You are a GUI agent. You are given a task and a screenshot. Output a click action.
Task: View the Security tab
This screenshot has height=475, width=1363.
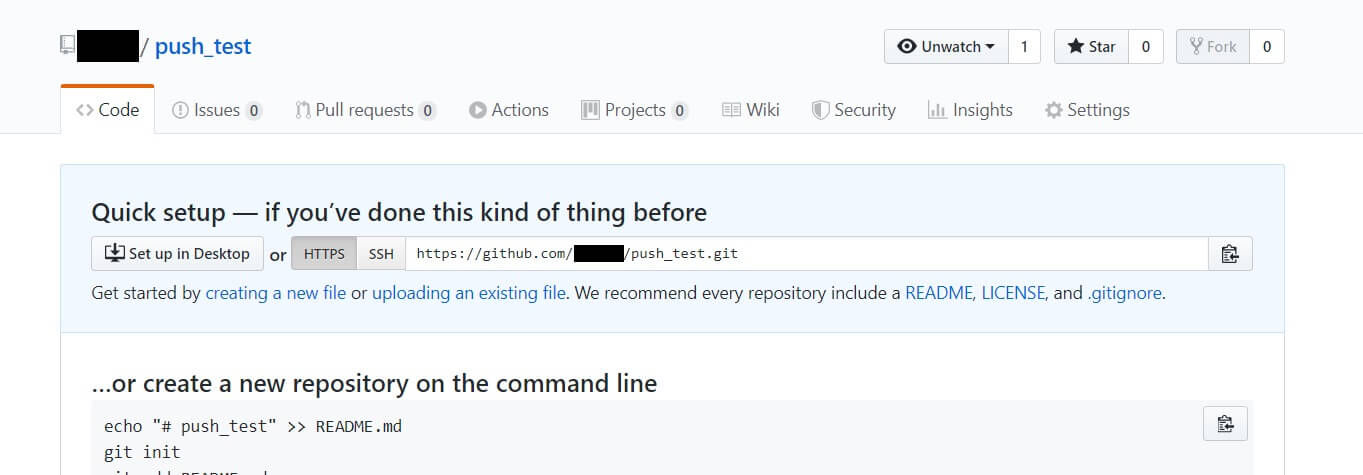pos(853,110)
